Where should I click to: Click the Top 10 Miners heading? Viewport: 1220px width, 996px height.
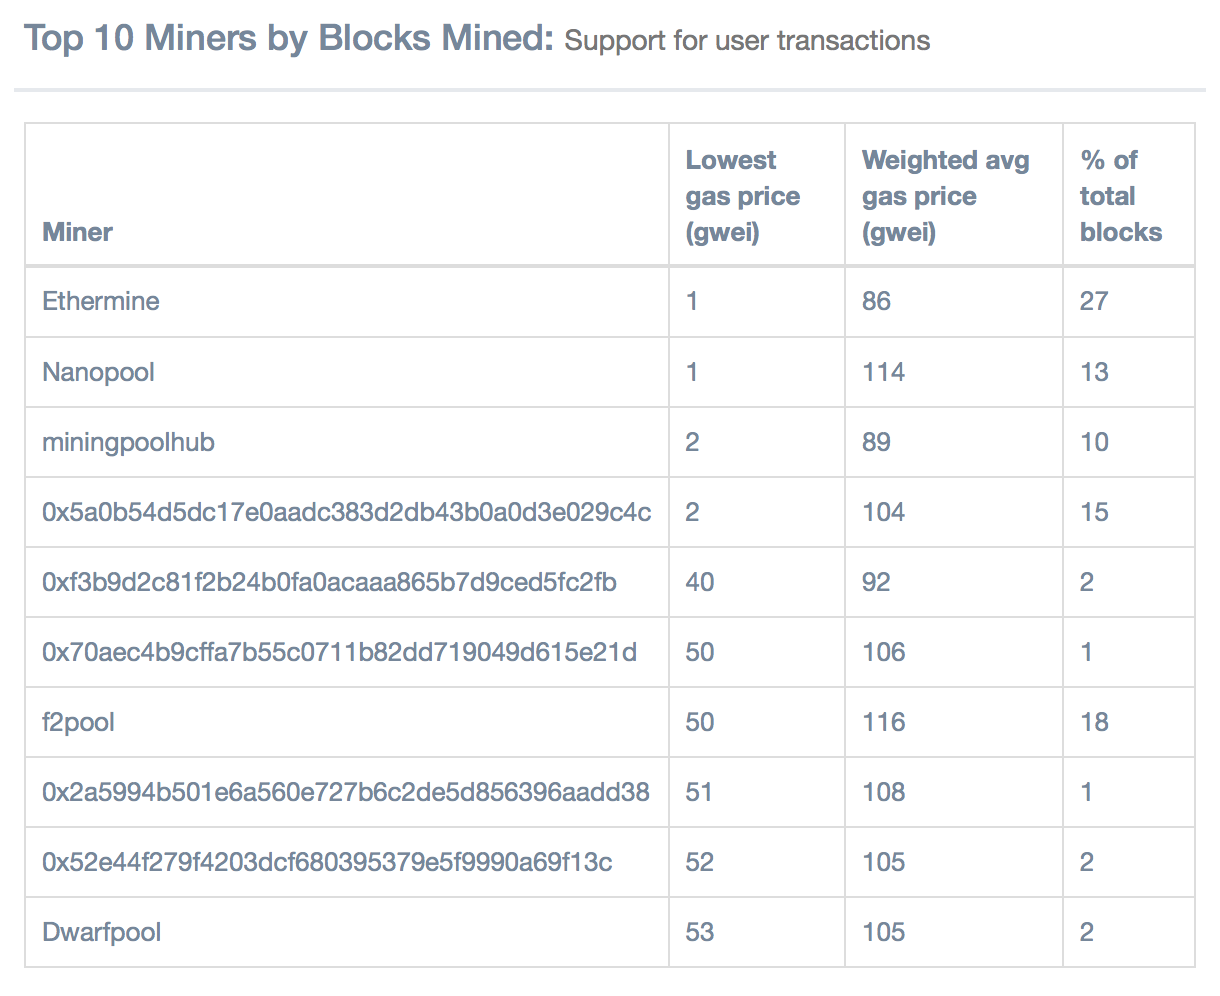coord(288,39)
